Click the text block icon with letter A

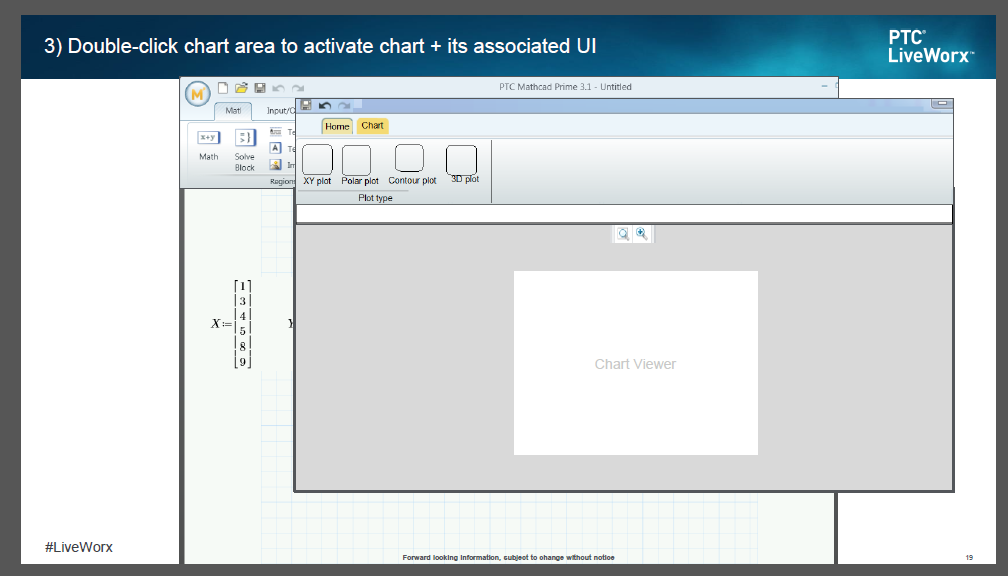[x=276, y=148]
